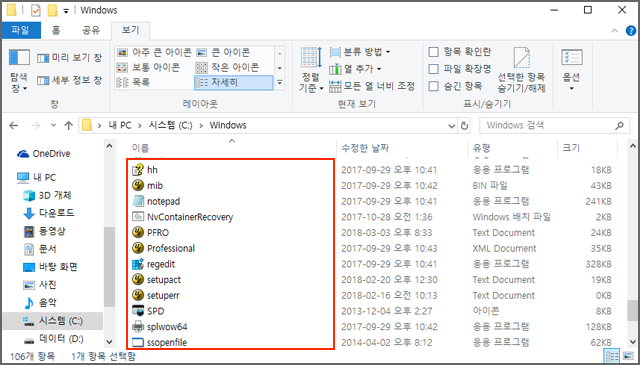The width and height of the screenshot is (640, 365).
Task: Open the 사진 folder
Action: point(40,285)
